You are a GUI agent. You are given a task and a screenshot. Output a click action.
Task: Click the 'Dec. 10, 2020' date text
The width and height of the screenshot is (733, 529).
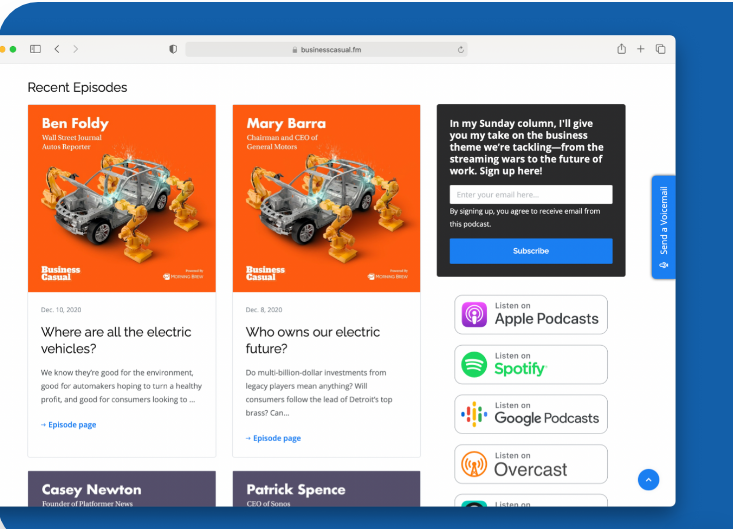click(61, 310)
